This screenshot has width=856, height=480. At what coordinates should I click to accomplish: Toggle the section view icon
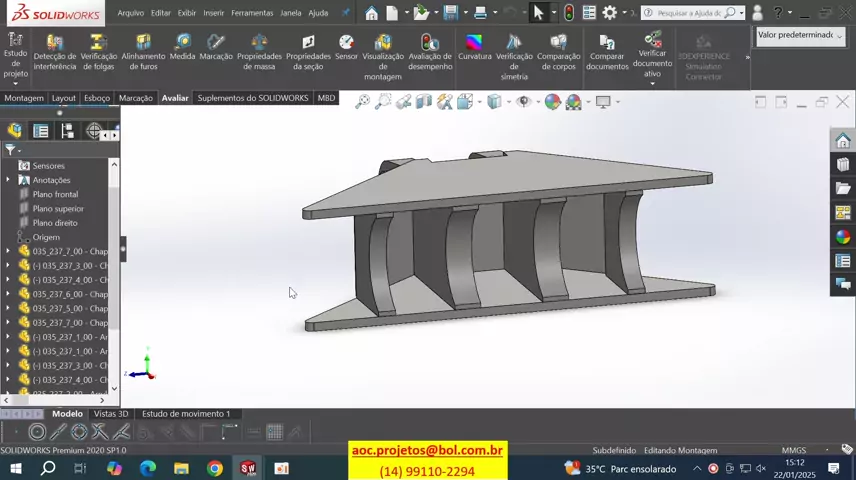pos(424,102)
